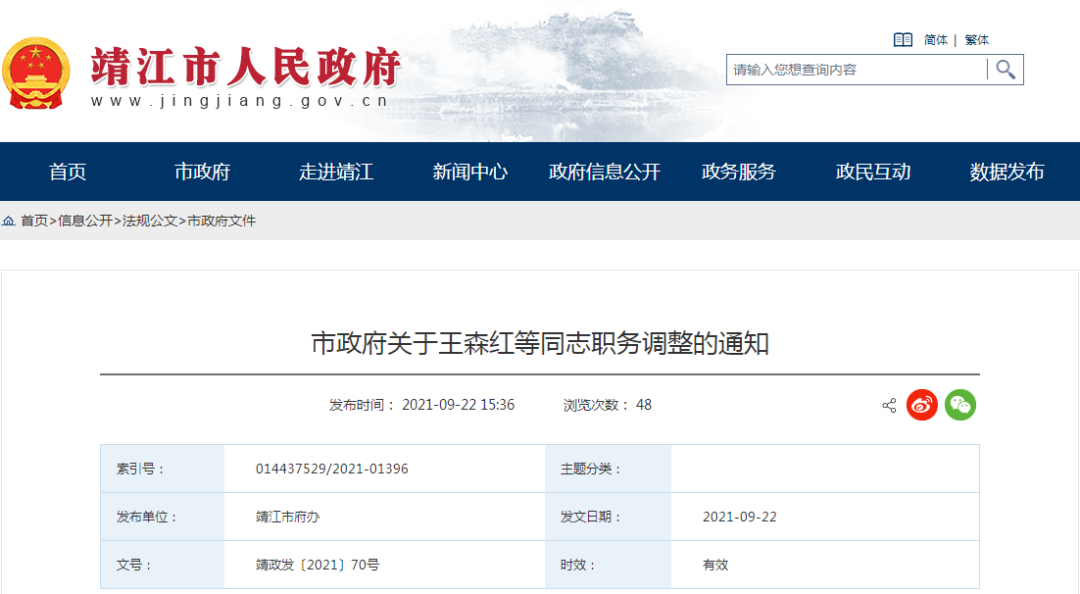Click the 时效 label cell
Viewport: 1080px width, 594px height.
pyautogui.click(x=608, y=565)
